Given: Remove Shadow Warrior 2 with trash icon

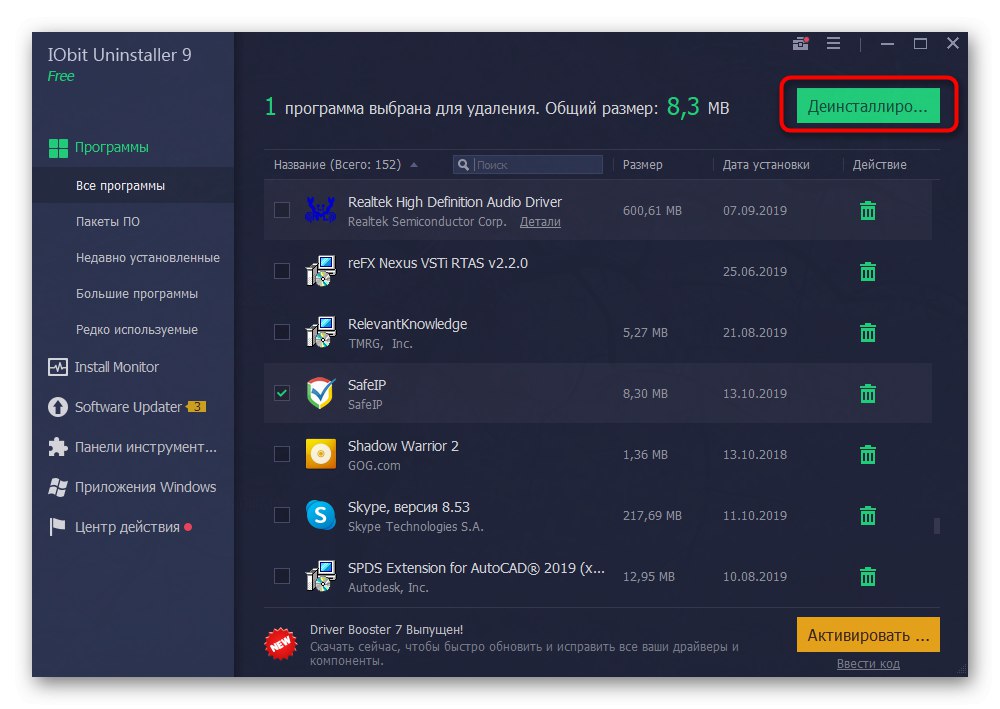Looking at the screenshot, I should click(867, 455).
